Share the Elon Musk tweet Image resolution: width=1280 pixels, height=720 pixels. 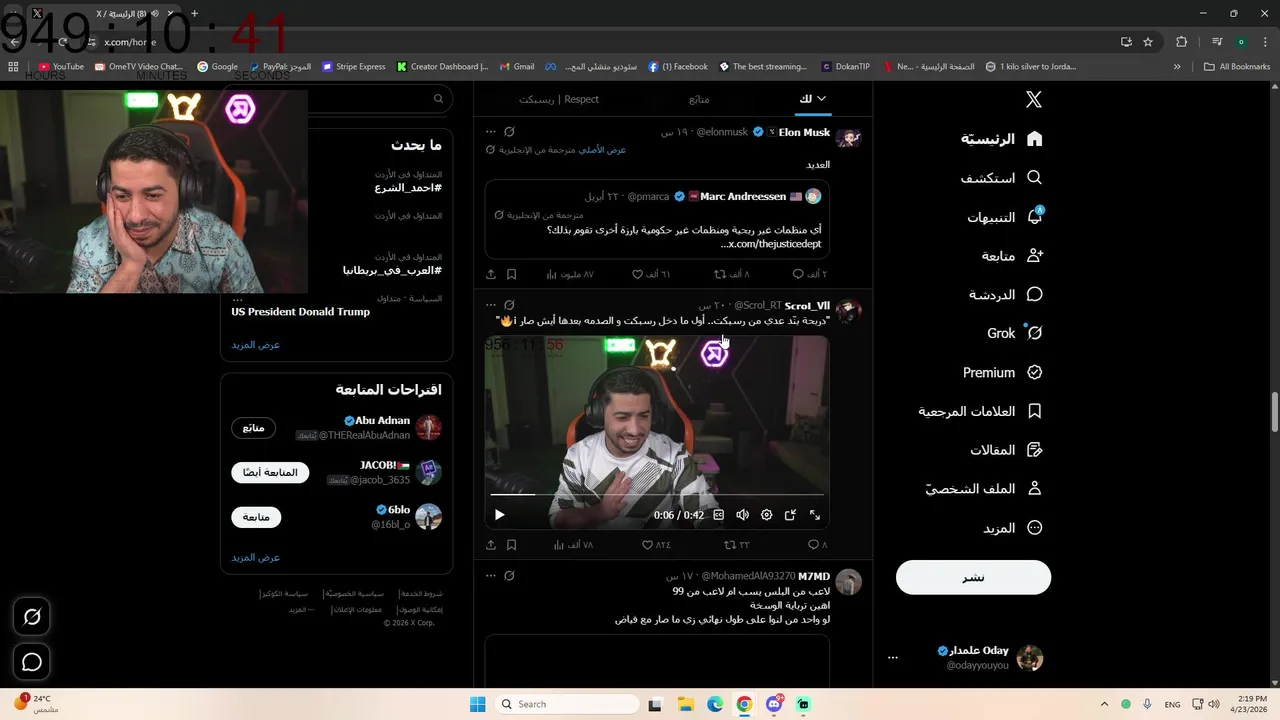491,274
